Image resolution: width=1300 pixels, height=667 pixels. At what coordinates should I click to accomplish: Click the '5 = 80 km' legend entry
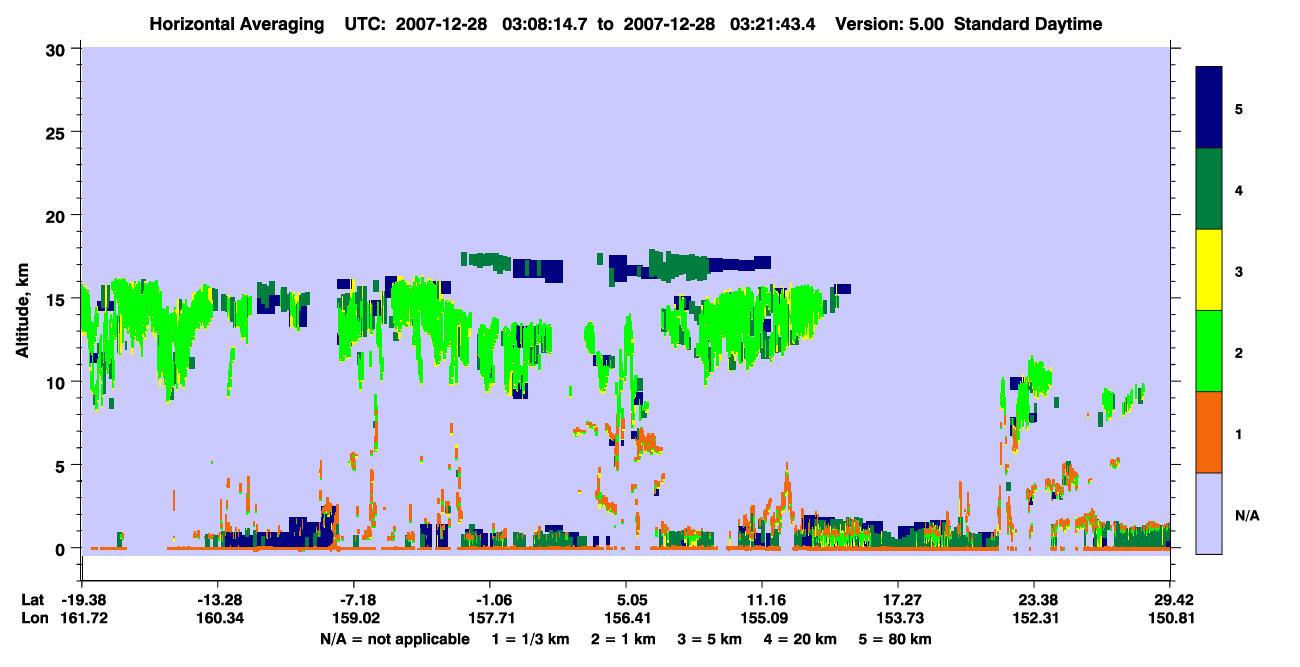coord(895,639)
